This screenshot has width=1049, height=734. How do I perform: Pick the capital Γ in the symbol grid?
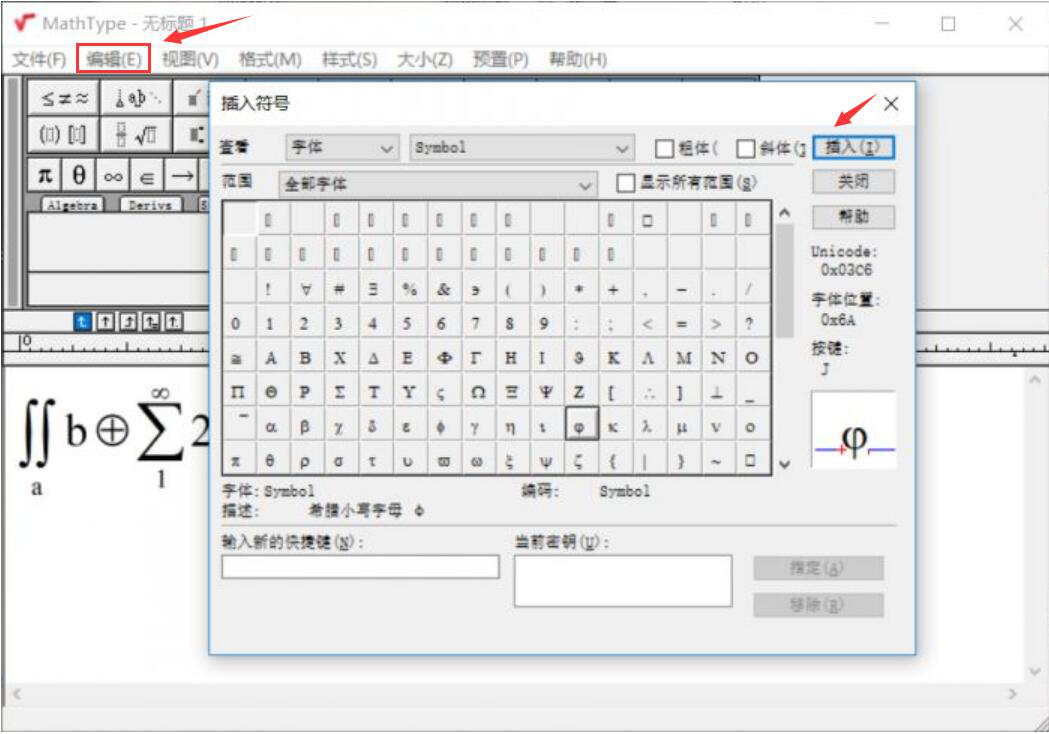point(476,358)
